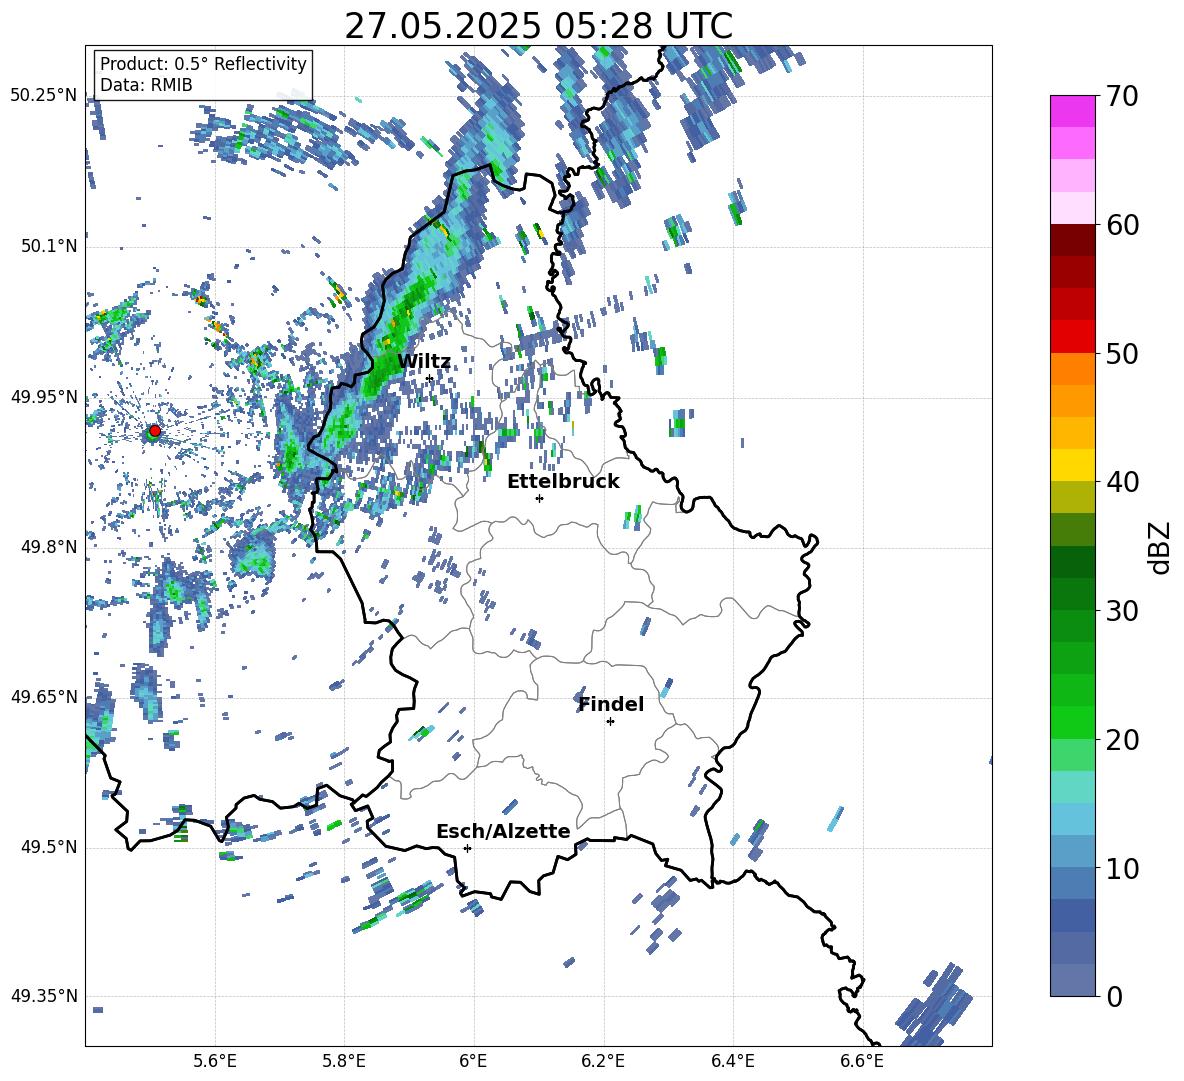This screenshot has width=1184, height=1081.
Task: Click the Product: 0.5° Reflectivity text
Action: (203, 64)
